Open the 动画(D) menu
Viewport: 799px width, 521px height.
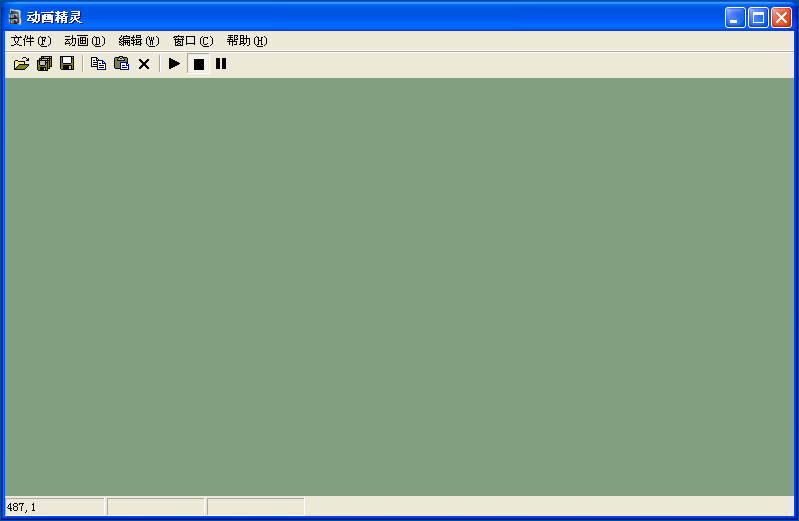[85, 41]
